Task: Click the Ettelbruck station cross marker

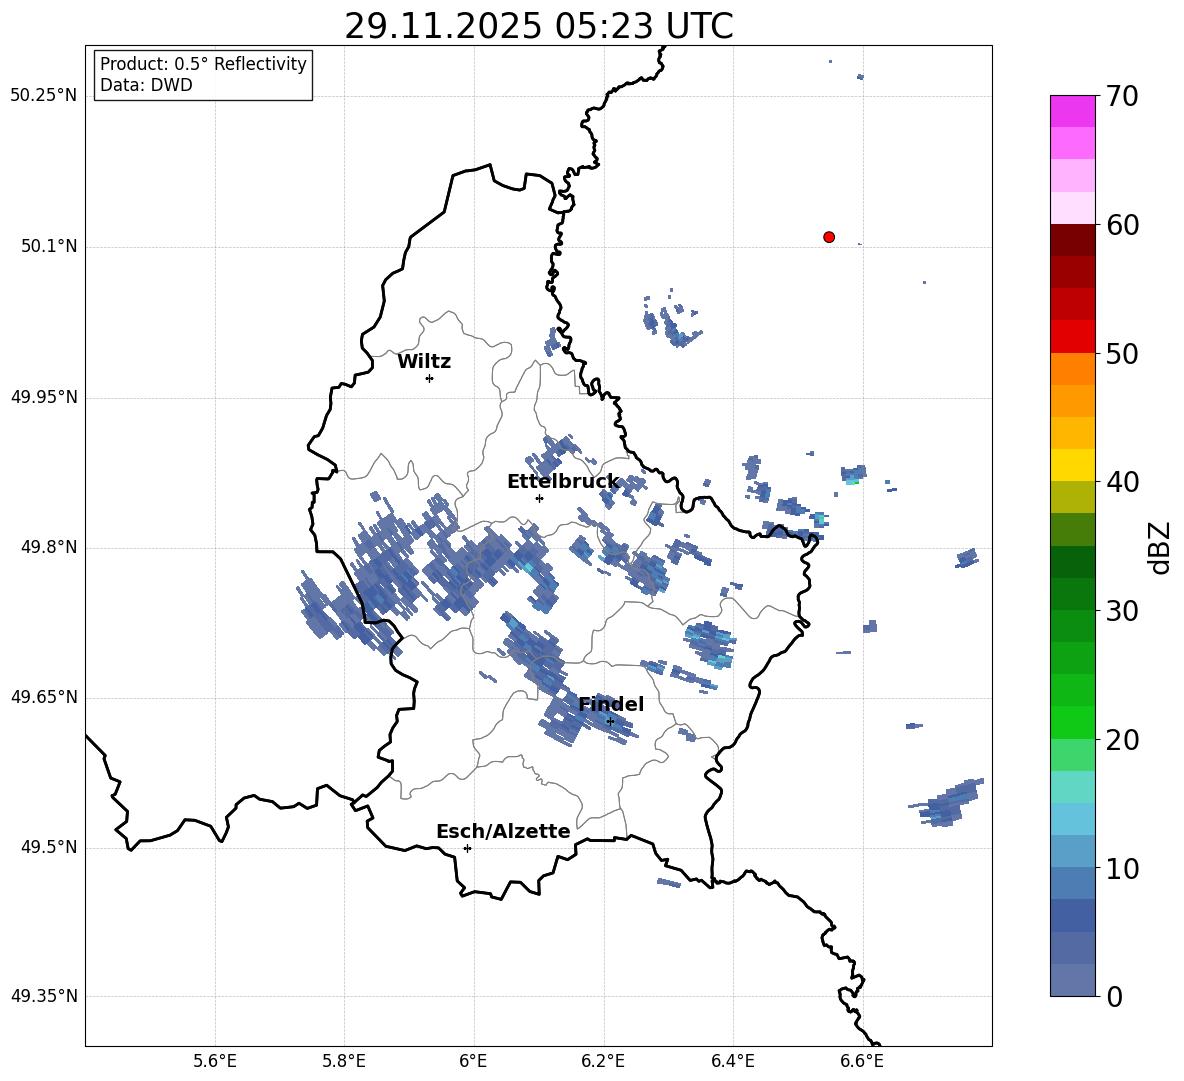Action: click(x=539, y=498)
